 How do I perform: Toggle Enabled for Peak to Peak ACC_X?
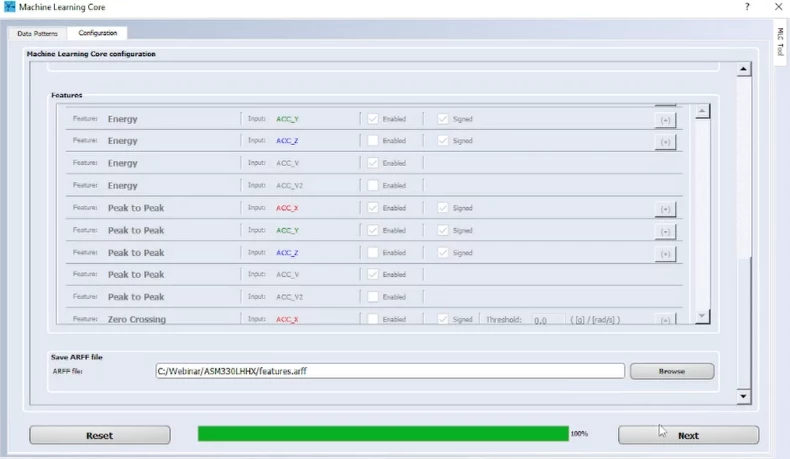click(373, 208)
